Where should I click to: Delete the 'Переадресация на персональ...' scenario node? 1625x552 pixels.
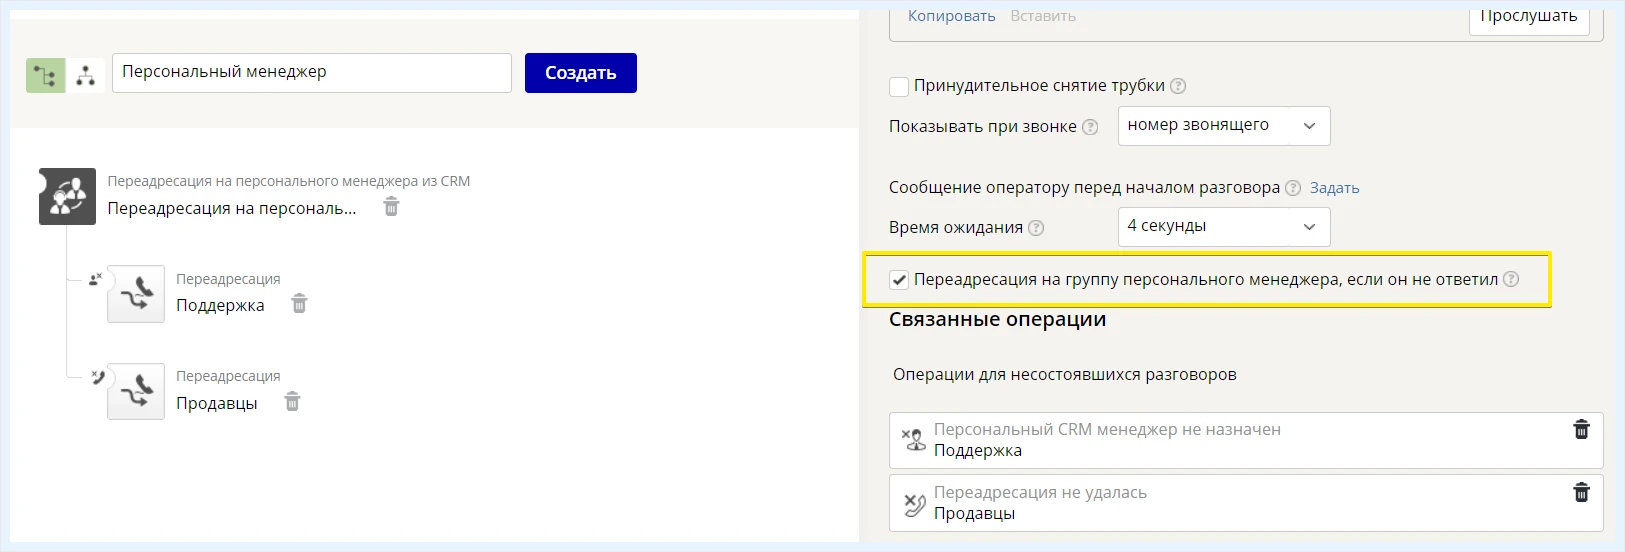pyautogui.click(x=392, y=206)
